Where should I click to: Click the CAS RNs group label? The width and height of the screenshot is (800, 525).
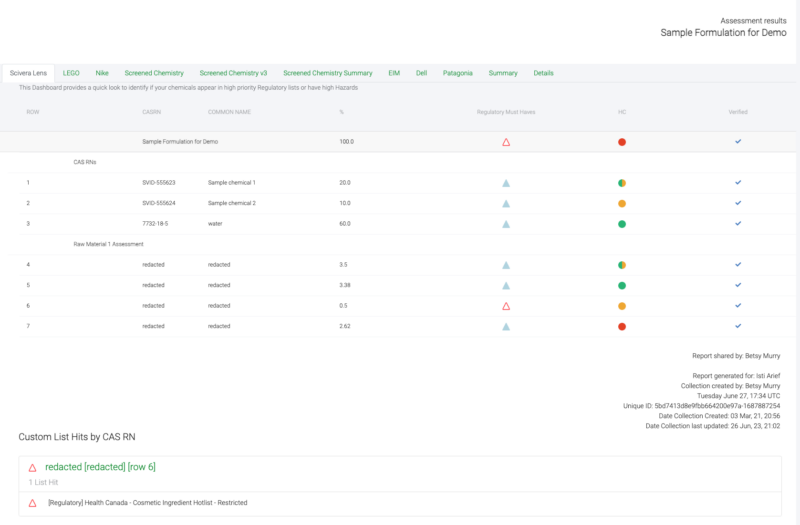pos(85,162)
